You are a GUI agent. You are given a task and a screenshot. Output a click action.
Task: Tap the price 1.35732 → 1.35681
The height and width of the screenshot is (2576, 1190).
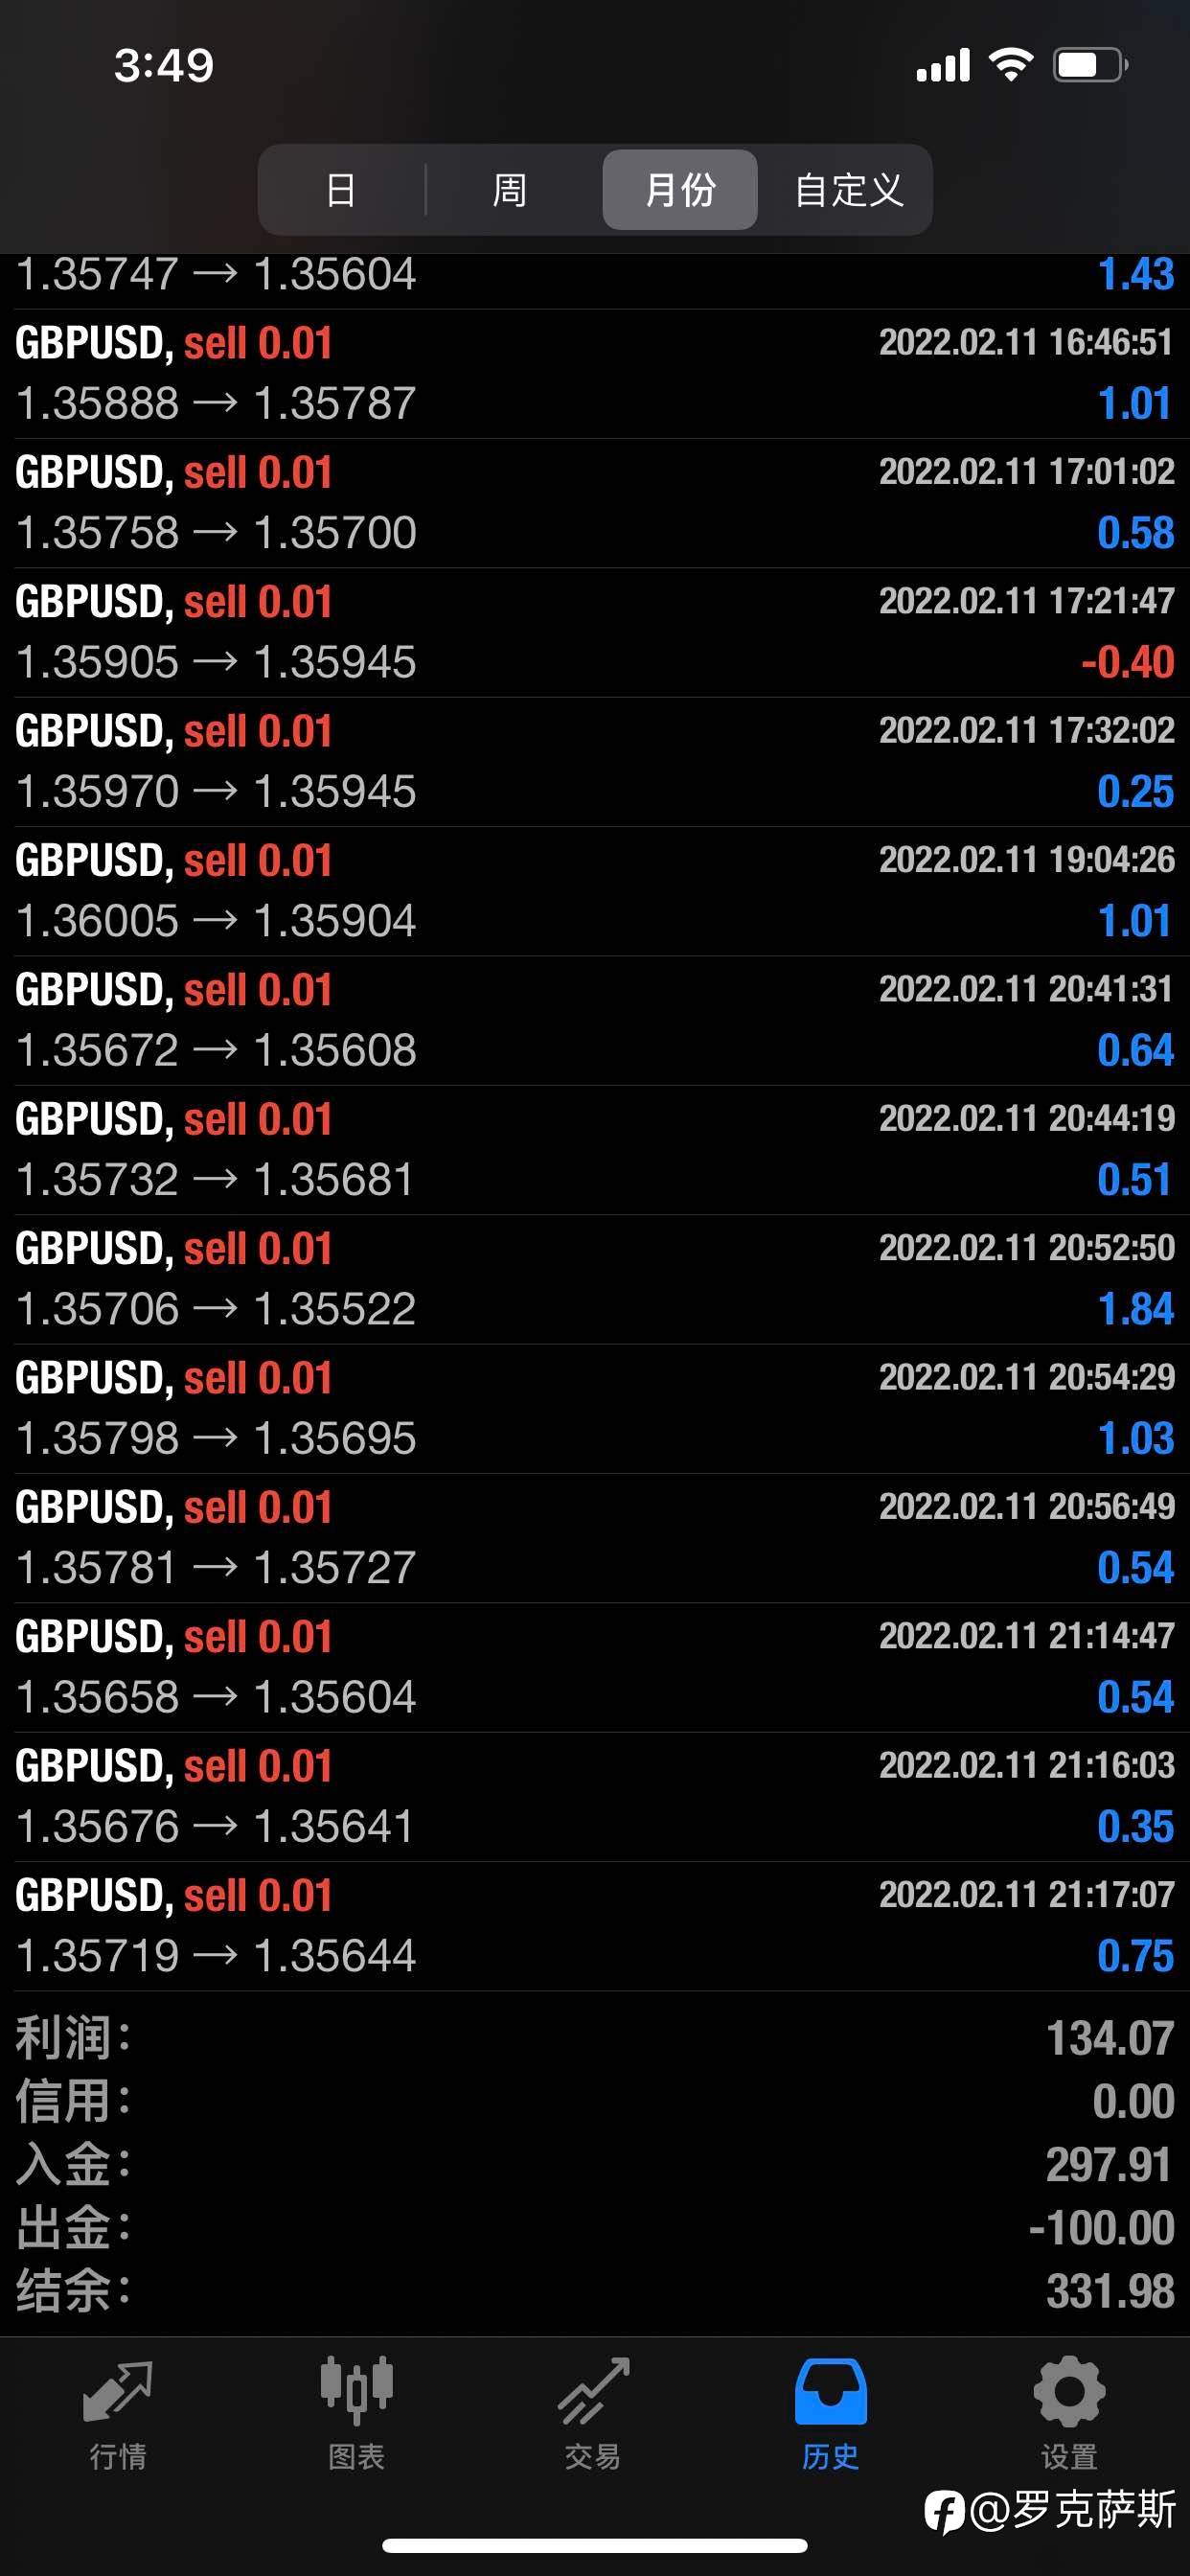(216, 1180)
